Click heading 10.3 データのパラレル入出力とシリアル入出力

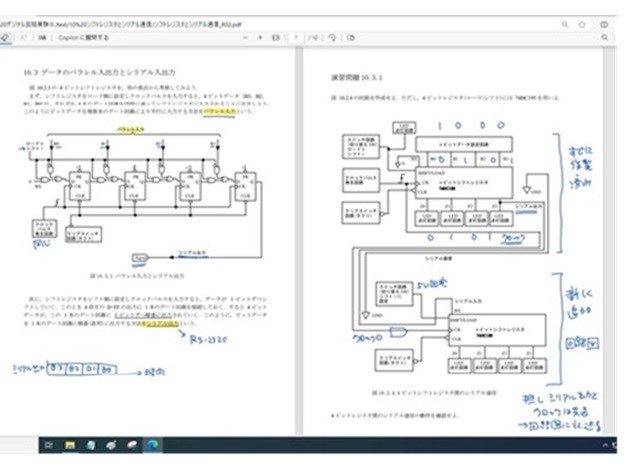99,72
